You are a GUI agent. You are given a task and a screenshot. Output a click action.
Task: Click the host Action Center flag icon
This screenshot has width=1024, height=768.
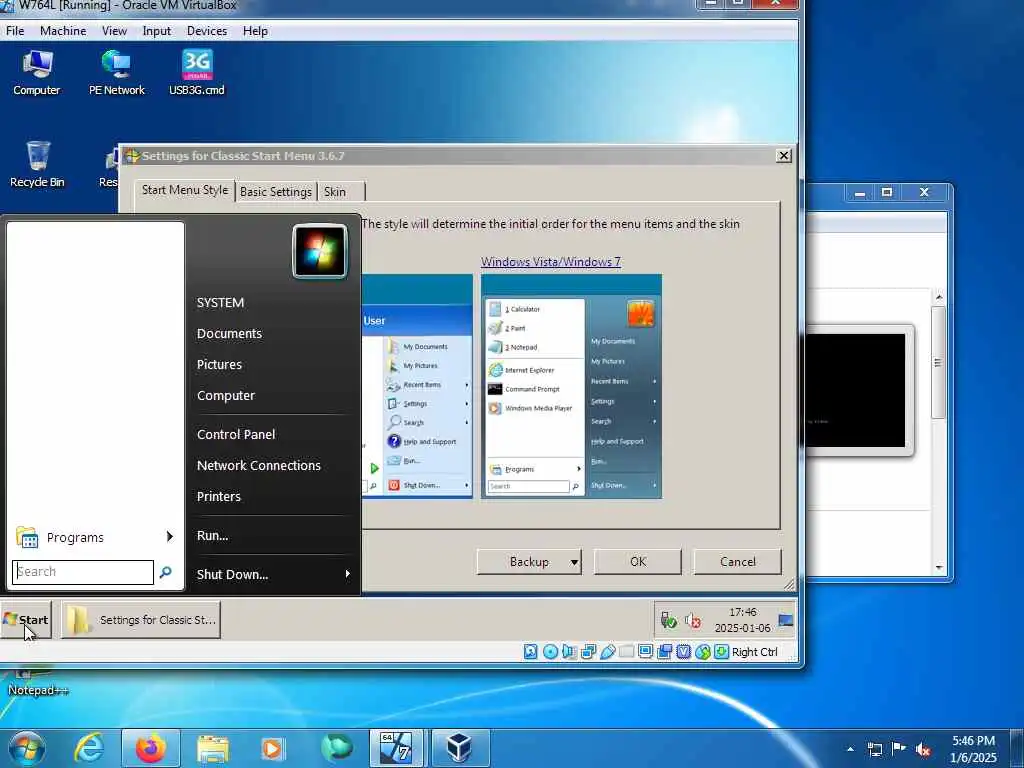(899, 749)
